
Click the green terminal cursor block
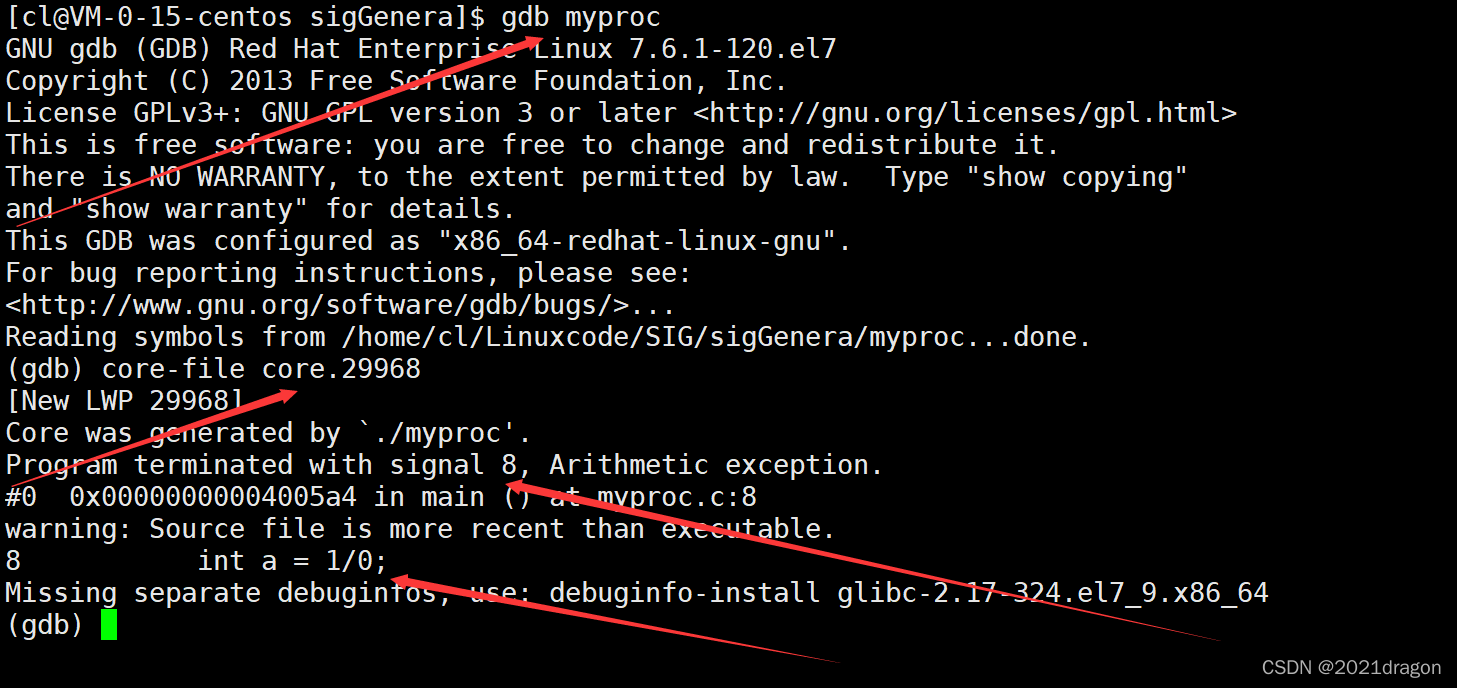[x=108, y=625]
